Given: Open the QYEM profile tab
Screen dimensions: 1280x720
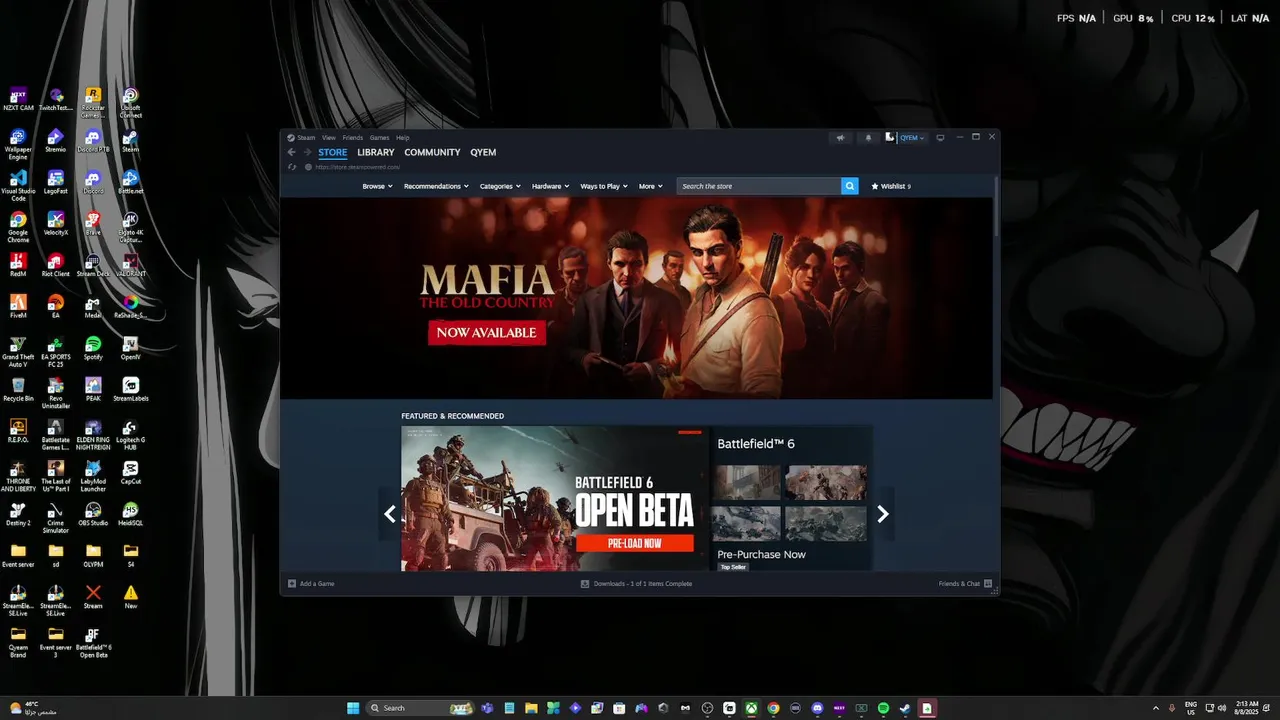Looking at the screenshot, I should (x=483, y=152).
